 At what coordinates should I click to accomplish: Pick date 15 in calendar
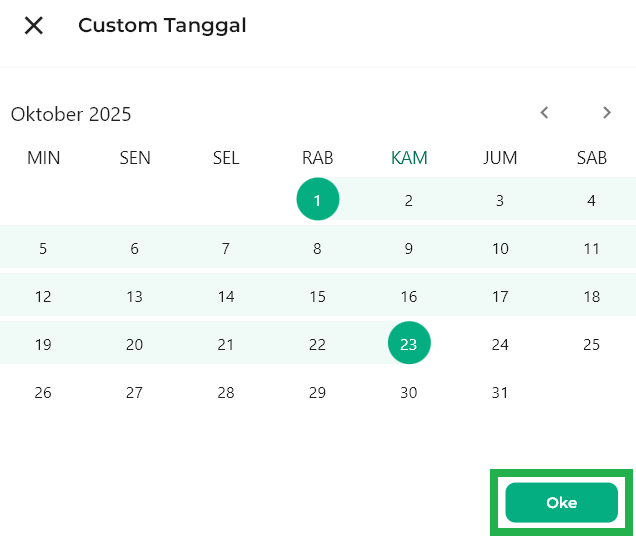pyautogui.click(x=318, y=296)
